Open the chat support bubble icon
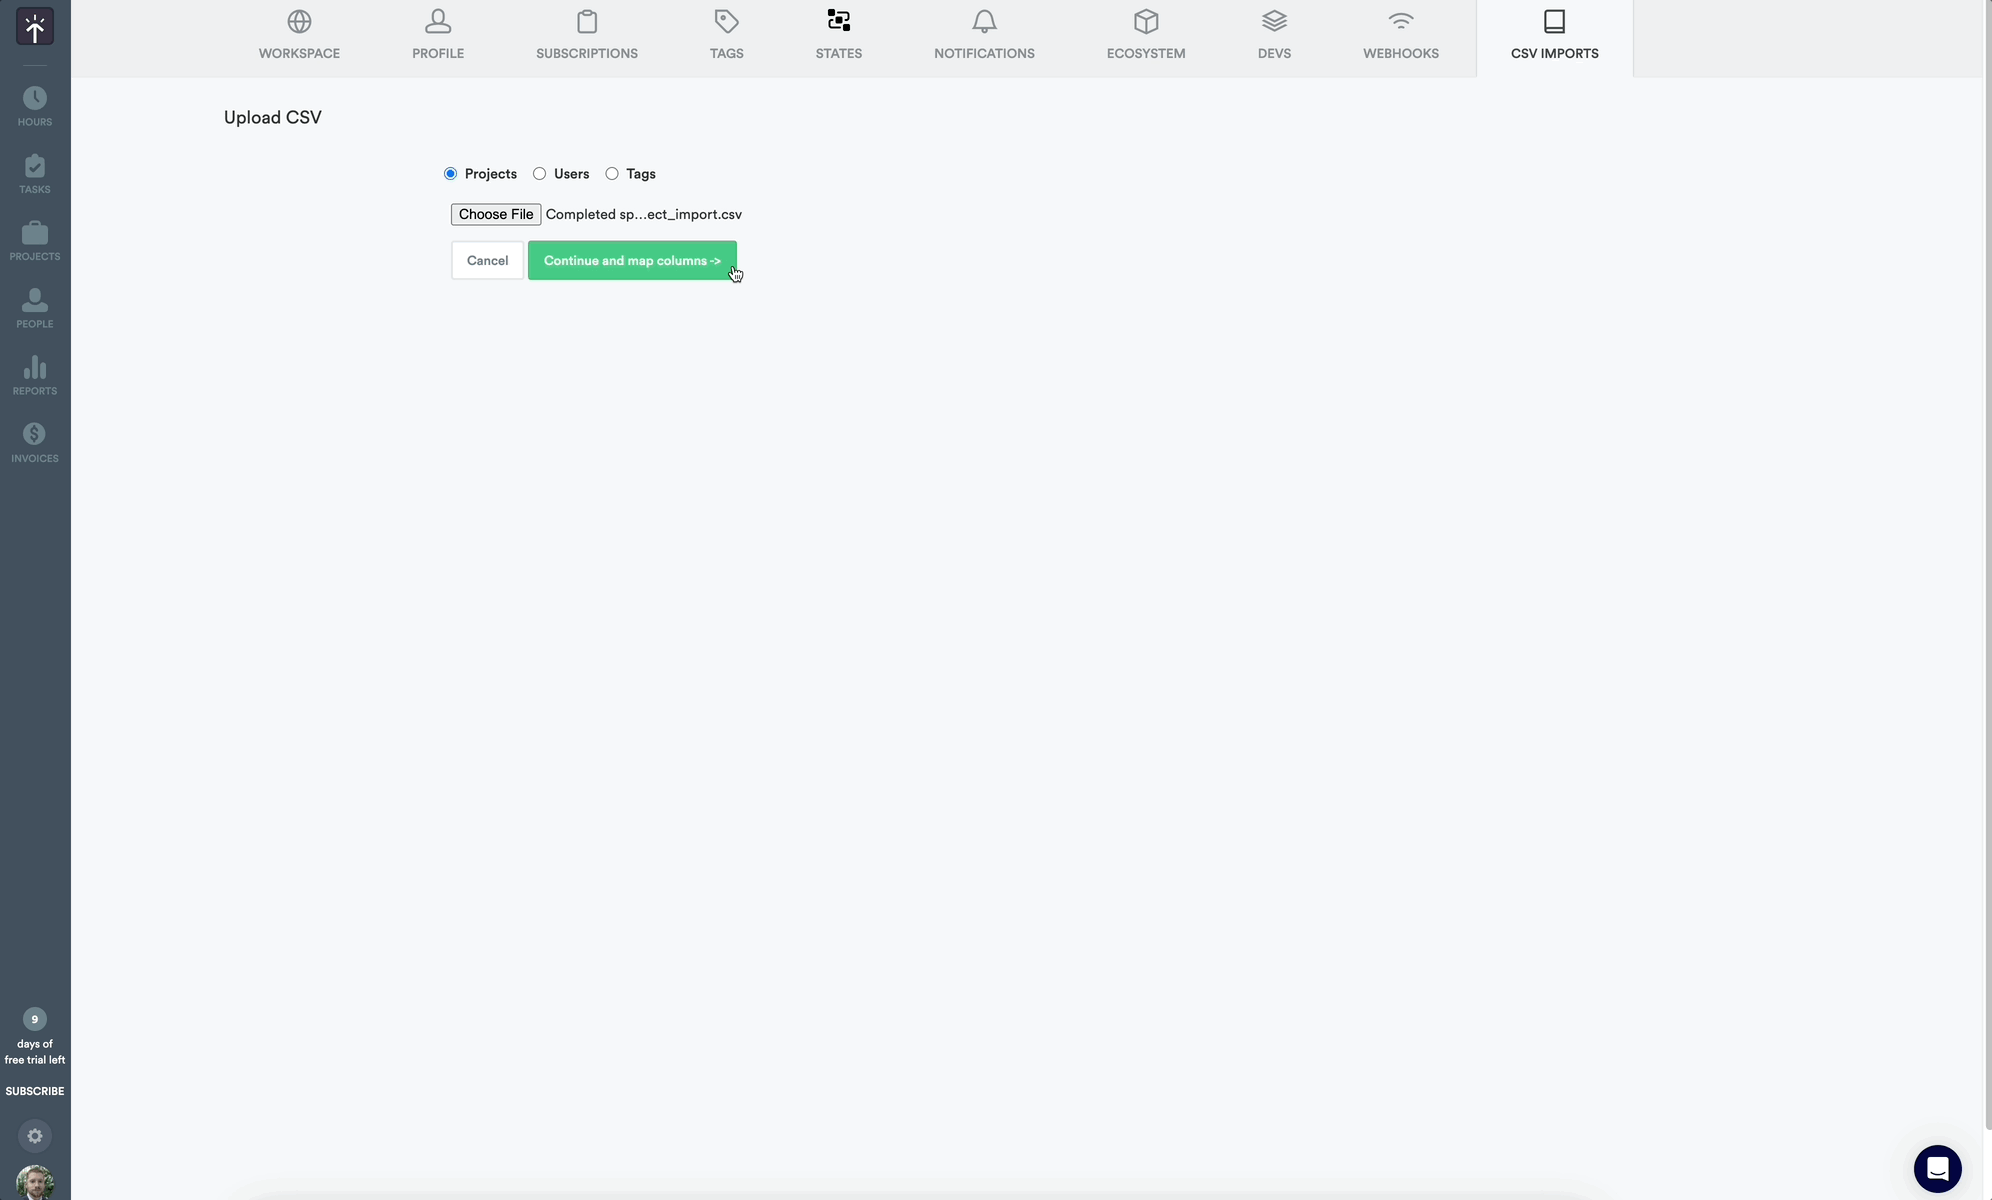 click(1937, 1168)
